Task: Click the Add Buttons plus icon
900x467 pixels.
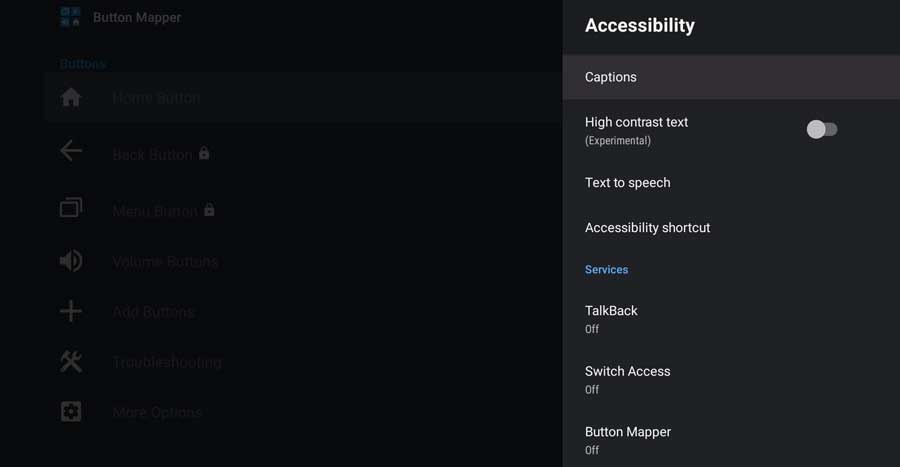Action: tap(71, 311)
